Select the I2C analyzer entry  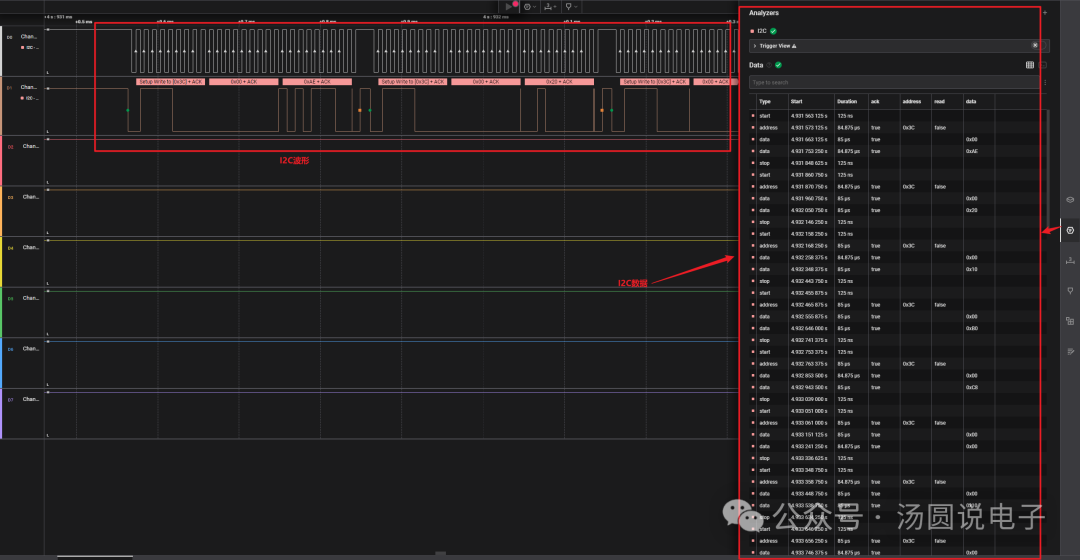(762, 31)
